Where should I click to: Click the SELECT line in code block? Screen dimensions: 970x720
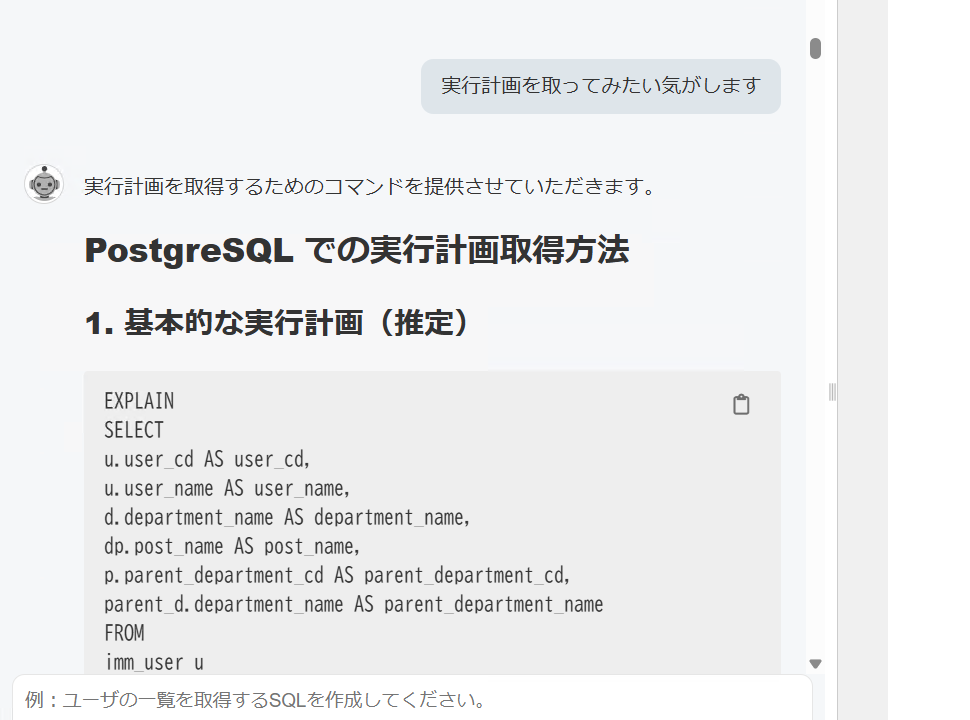(x=134, y=431)
